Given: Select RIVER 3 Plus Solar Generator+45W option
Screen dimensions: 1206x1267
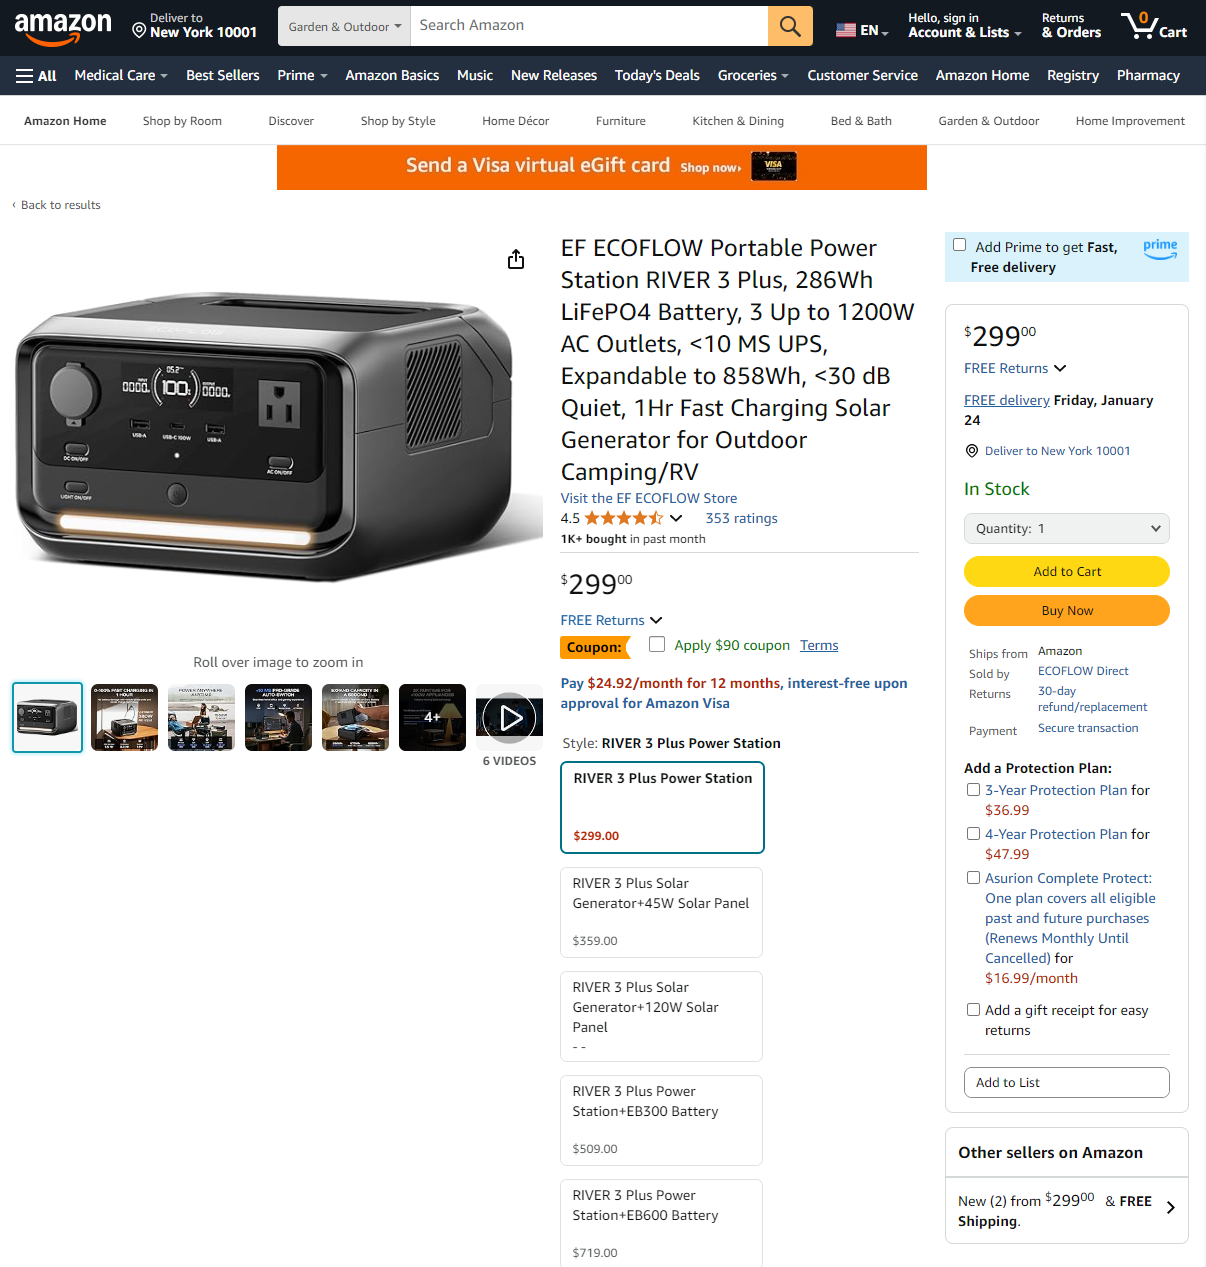Looking at the screenshot, I should 661,912.
